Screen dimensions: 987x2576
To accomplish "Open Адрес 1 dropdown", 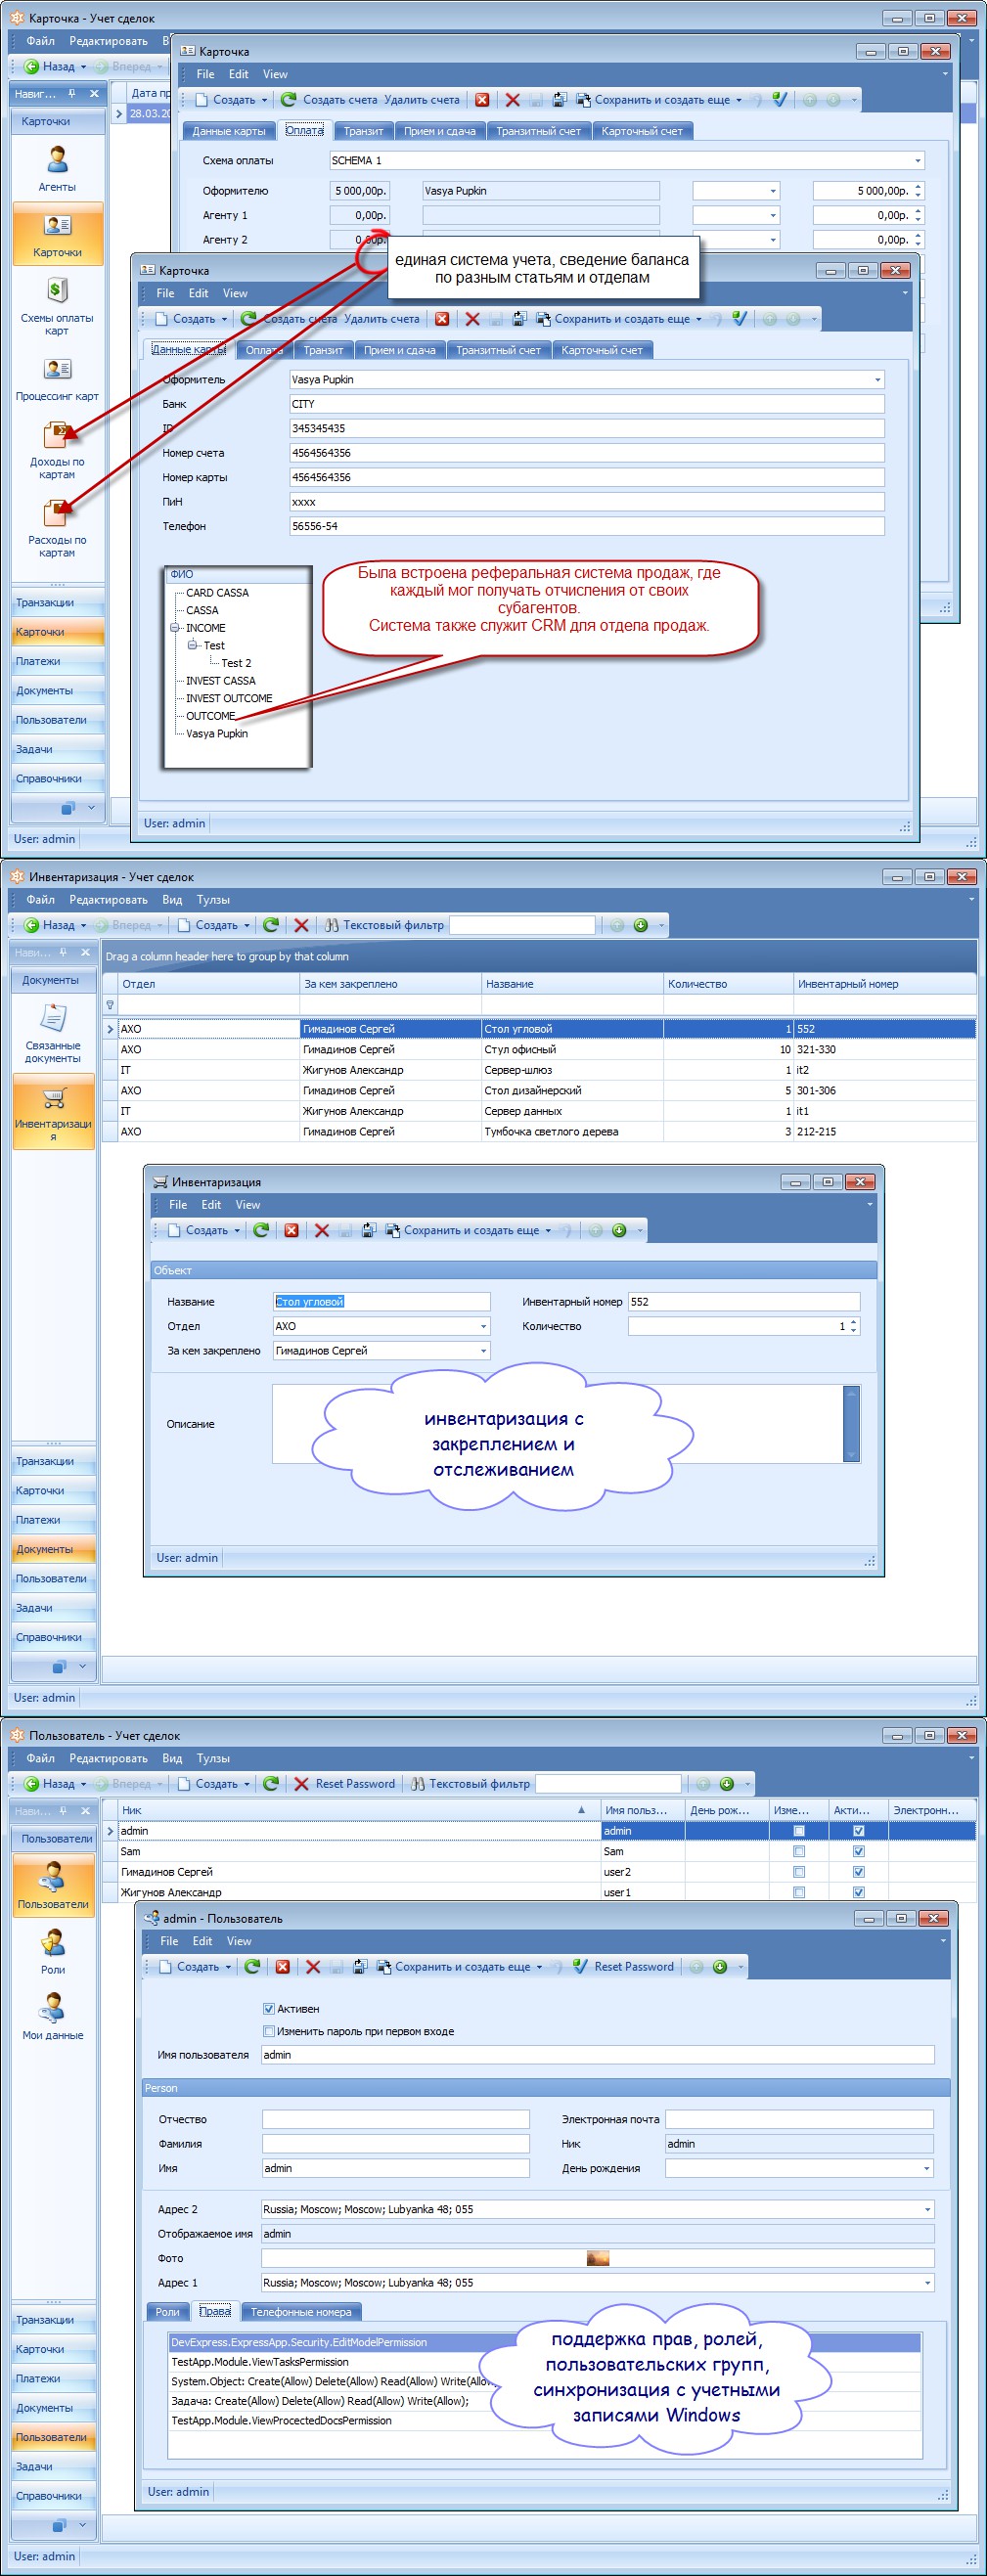I will point(926,2282).
